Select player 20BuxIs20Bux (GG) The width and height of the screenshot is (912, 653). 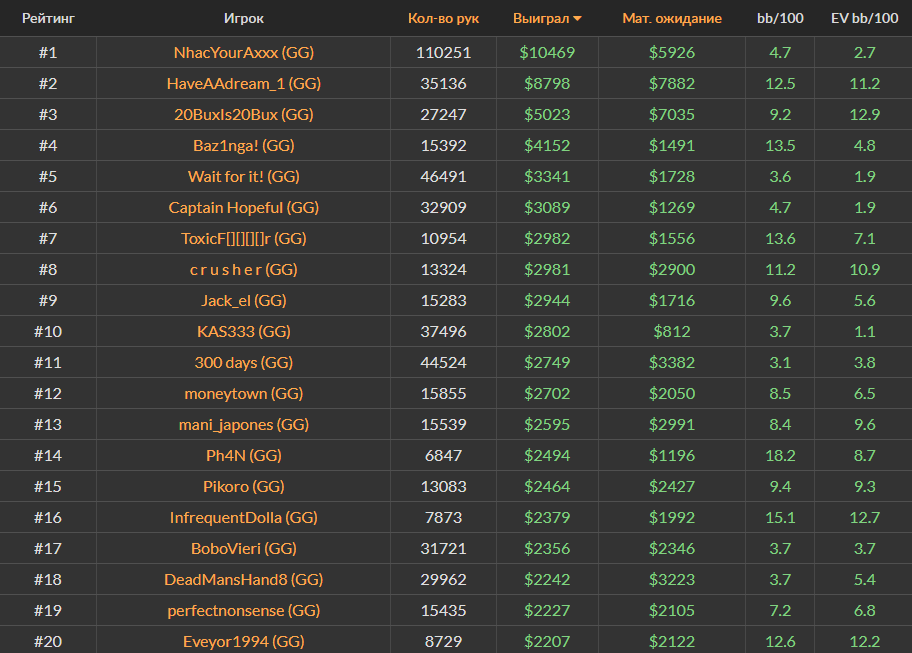point(244,114)
